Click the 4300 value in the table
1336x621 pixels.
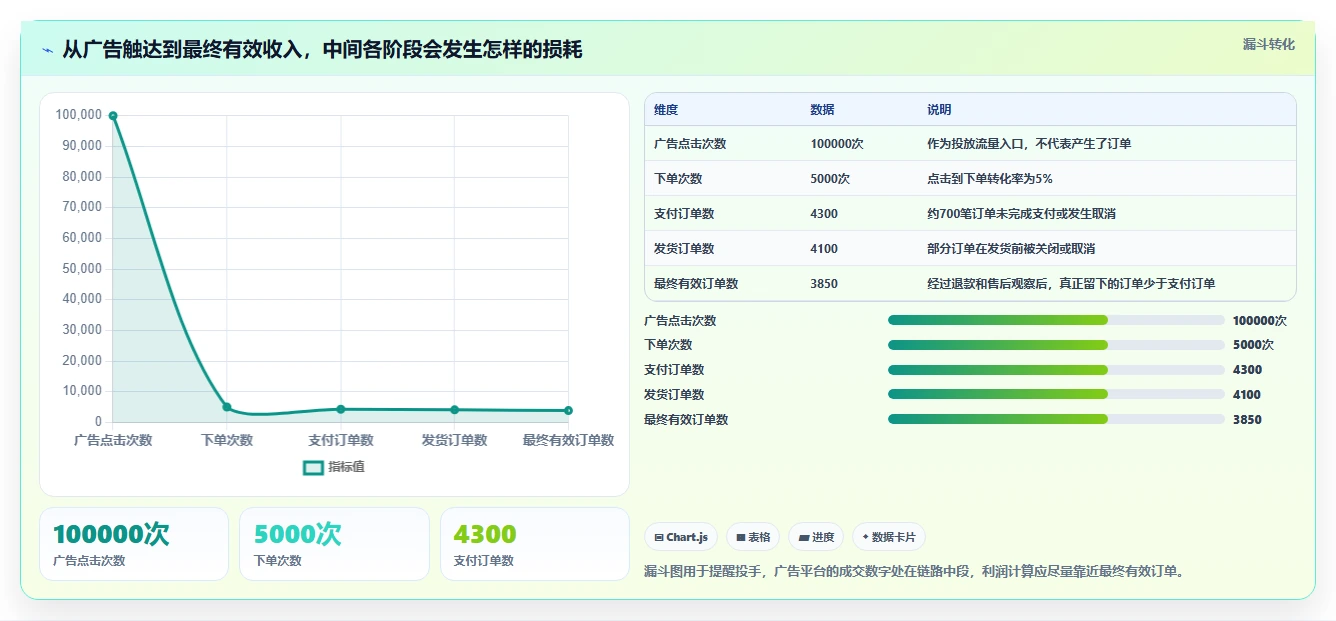click(824, 214)
